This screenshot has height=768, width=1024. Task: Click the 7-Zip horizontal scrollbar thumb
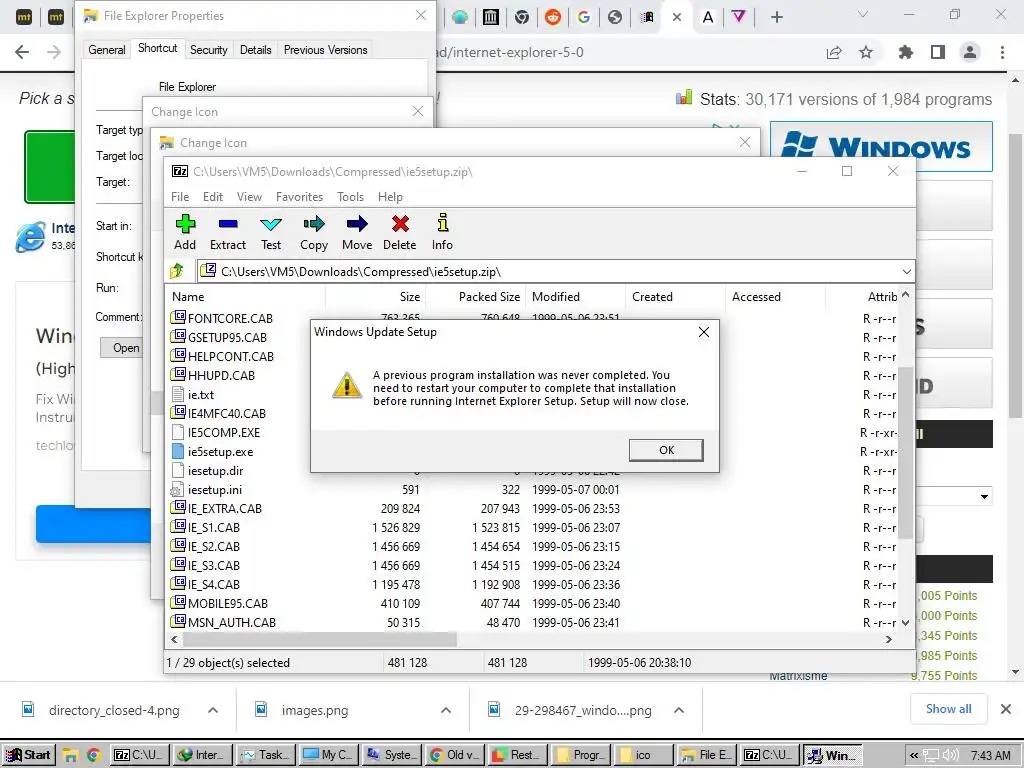pyautogui.click(x=319, y=639)
